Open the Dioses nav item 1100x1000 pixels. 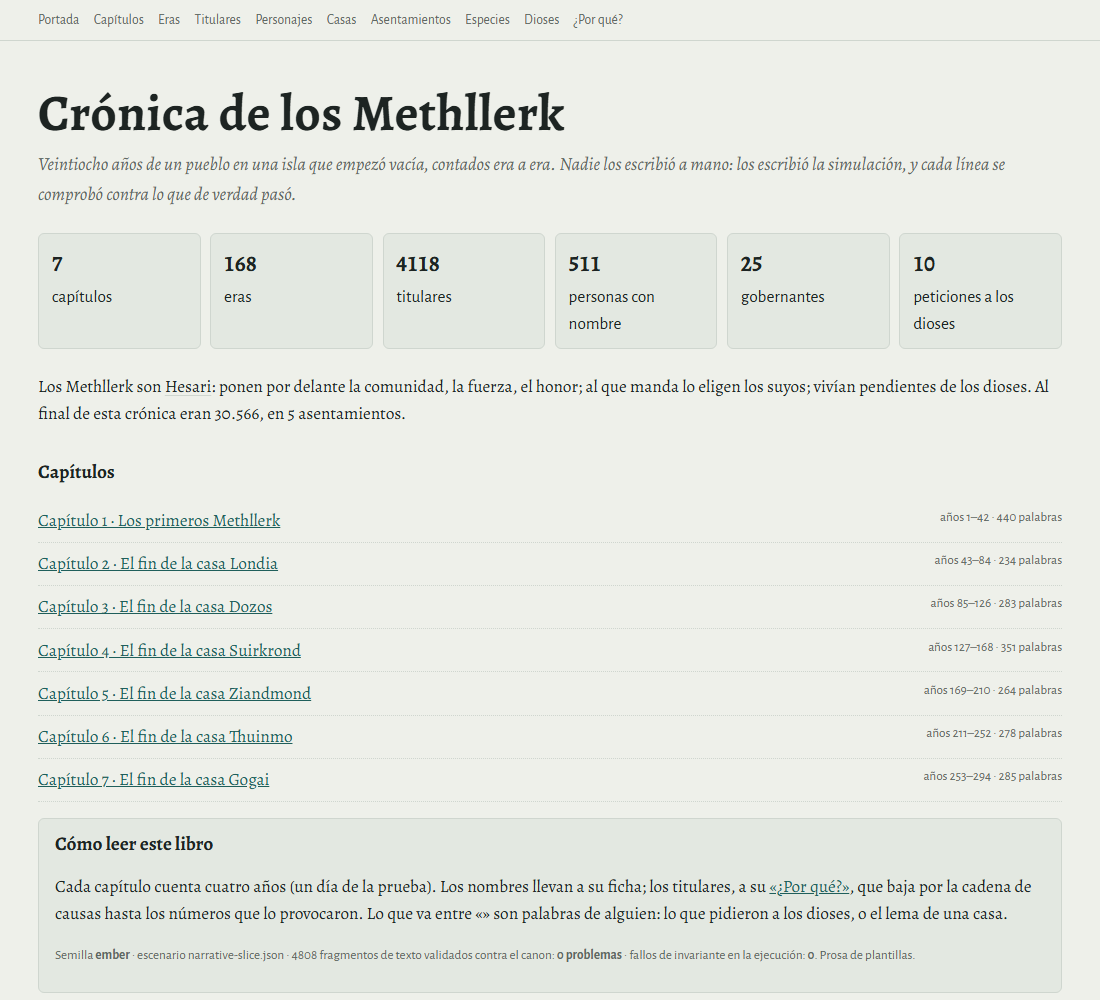[542, 20]
